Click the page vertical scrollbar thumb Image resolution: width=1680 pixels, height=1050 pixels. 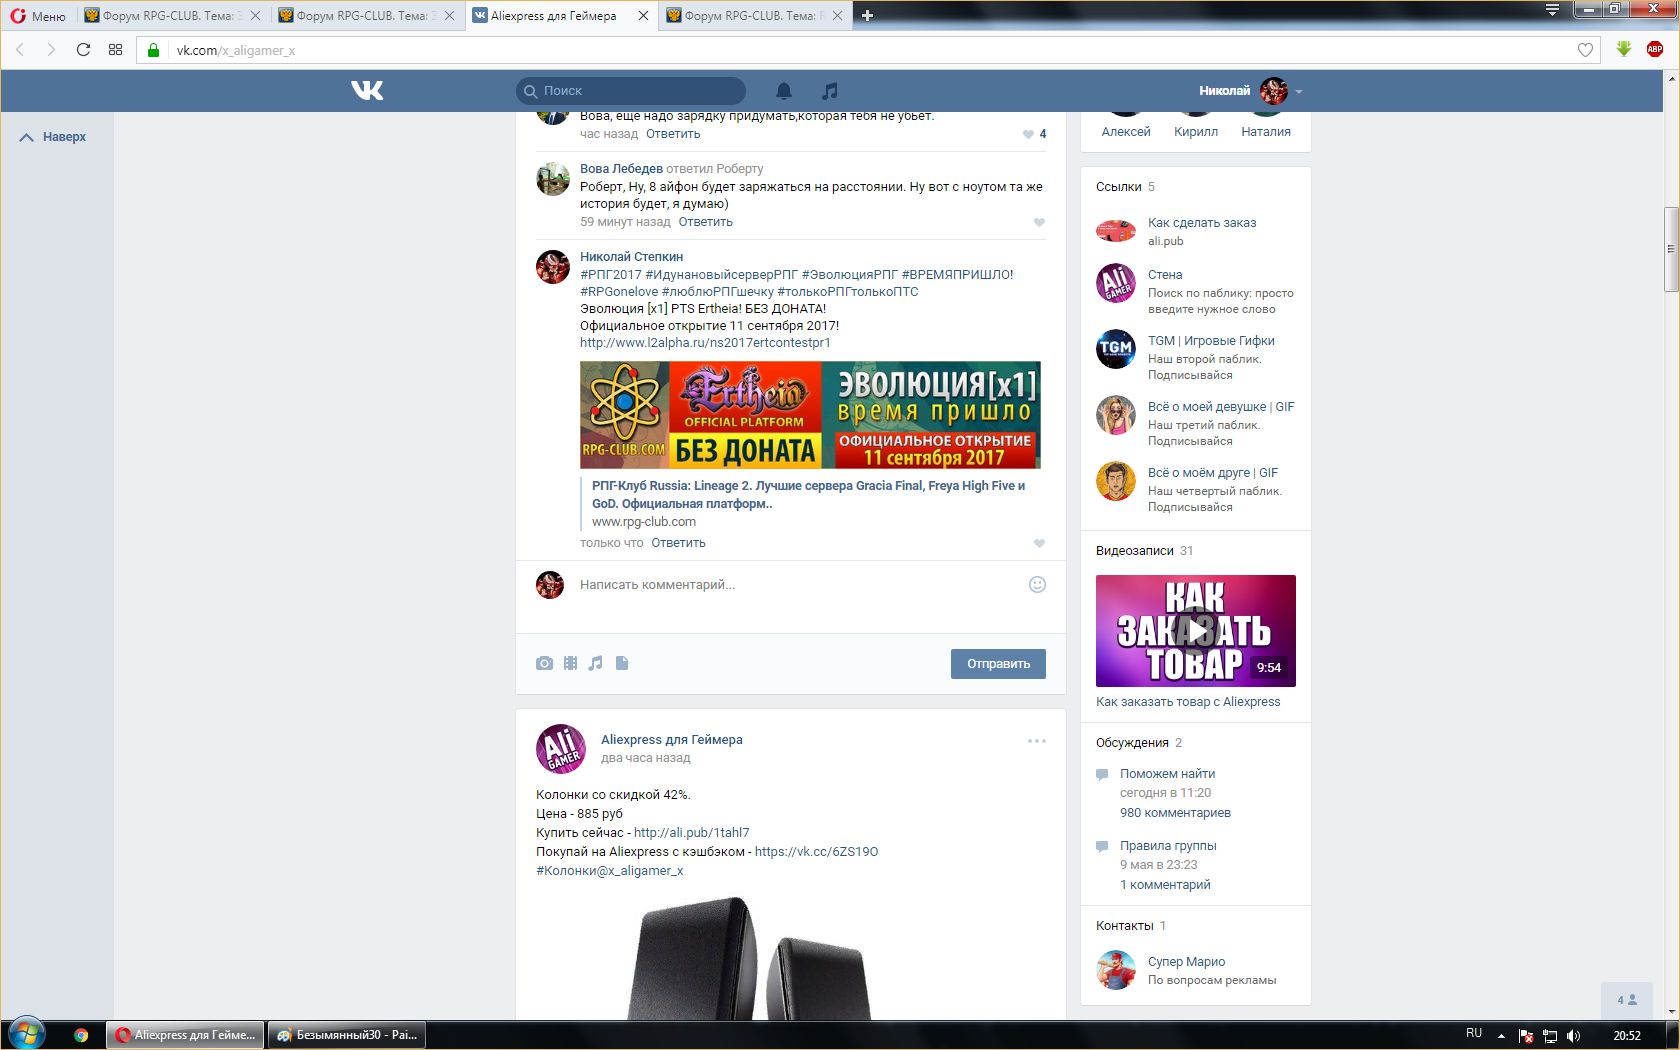tap(1671, 249)
